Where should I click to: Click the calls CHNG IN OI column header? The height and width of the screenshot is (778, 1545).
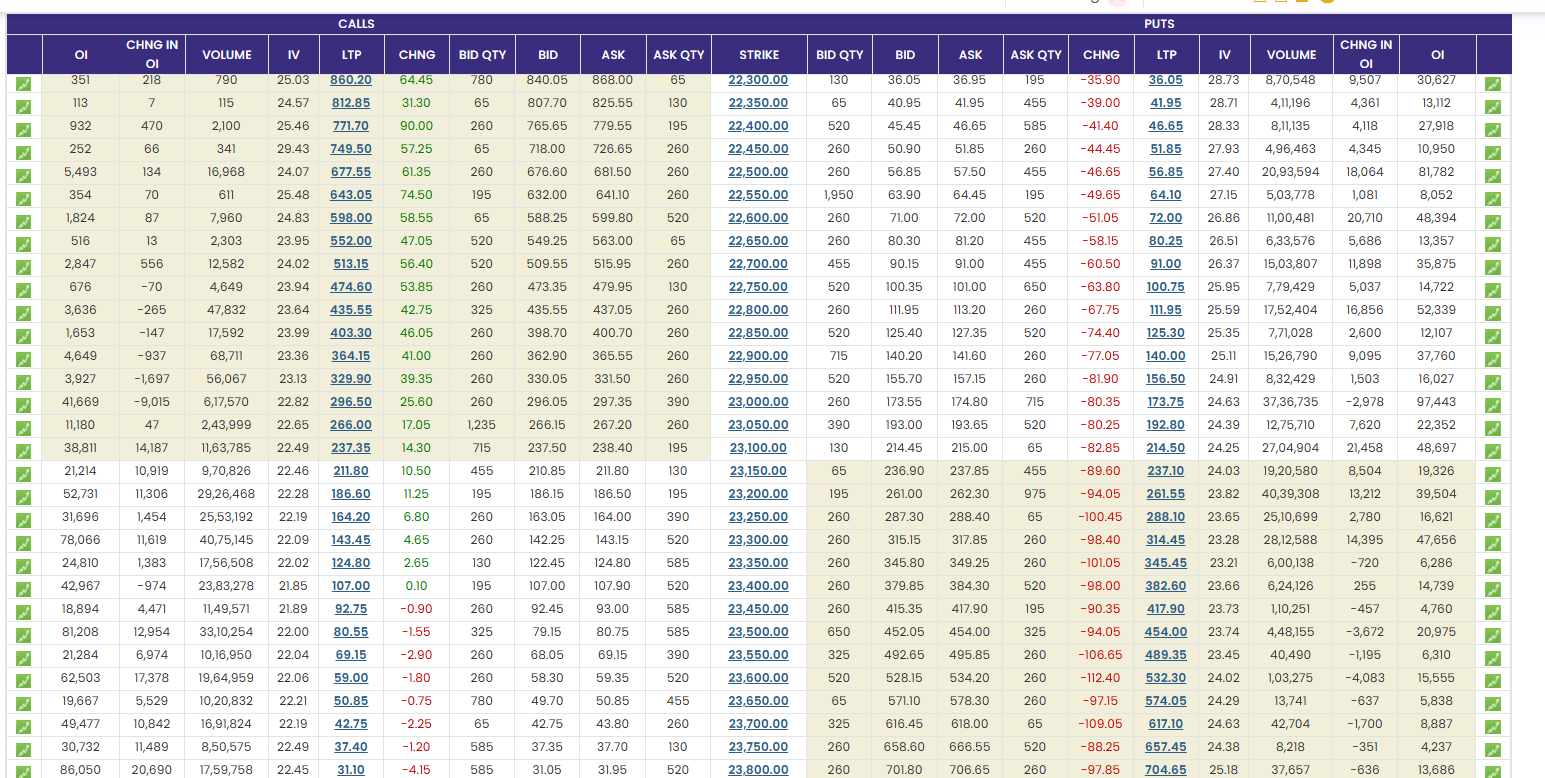coord(152,55)
